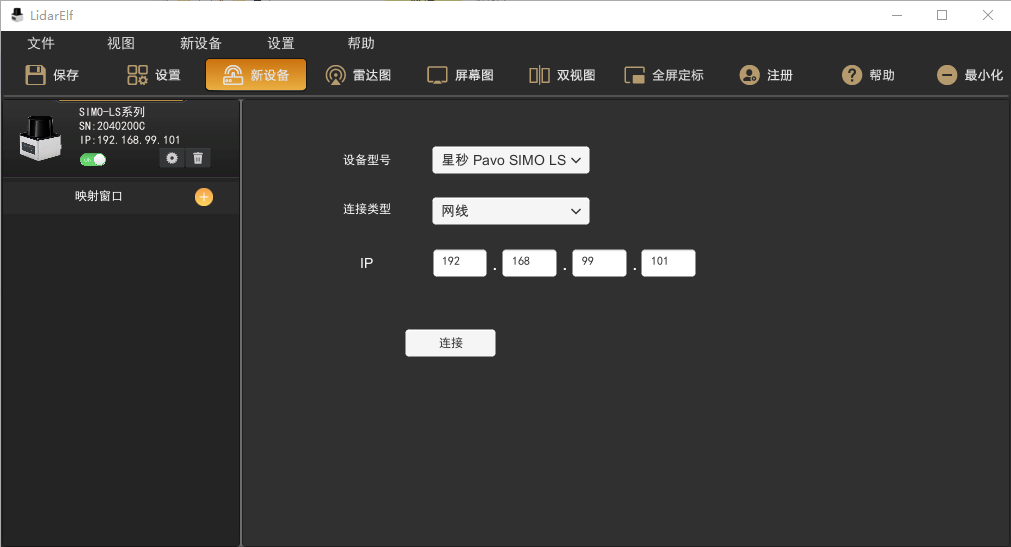Open SIMO-LS device gear settings

coord(172,158)
